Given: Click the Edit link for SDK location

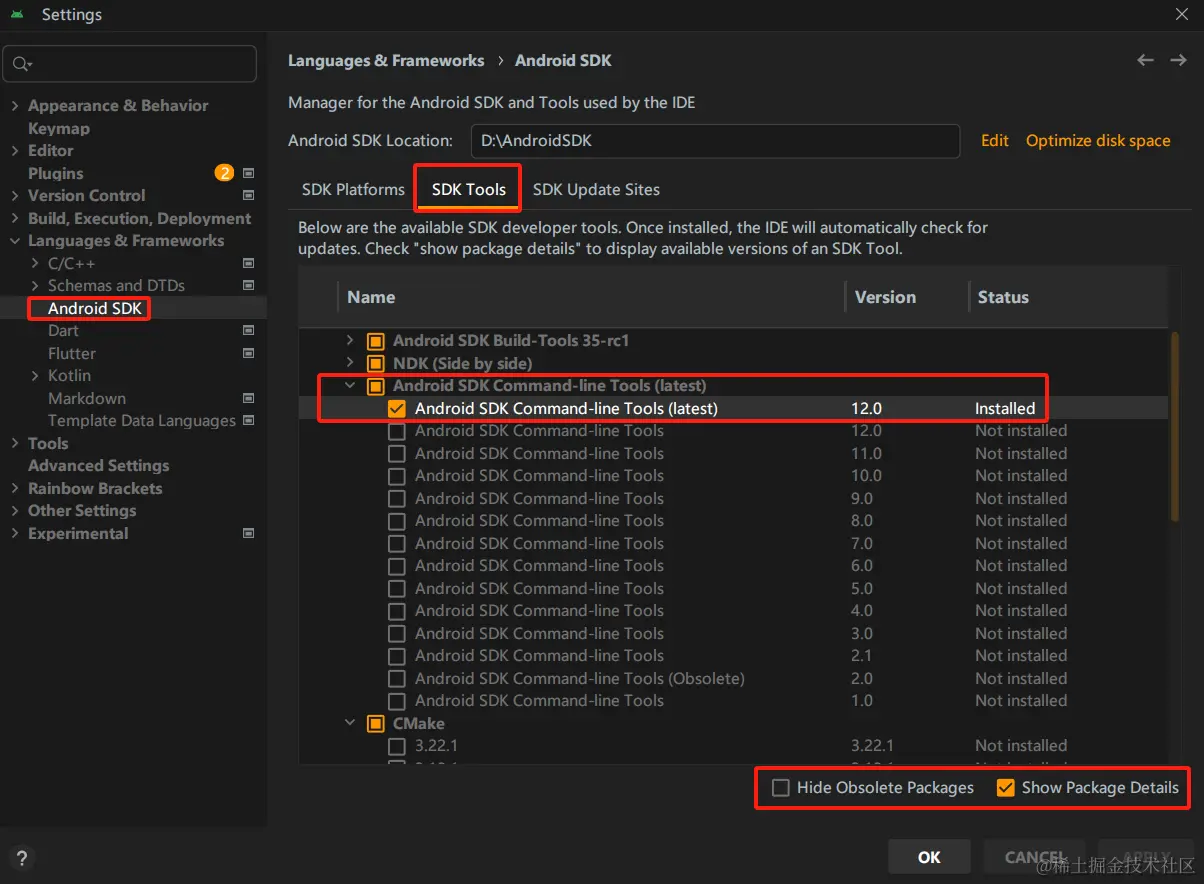Looking at the screenshot, I should [995, 141].
